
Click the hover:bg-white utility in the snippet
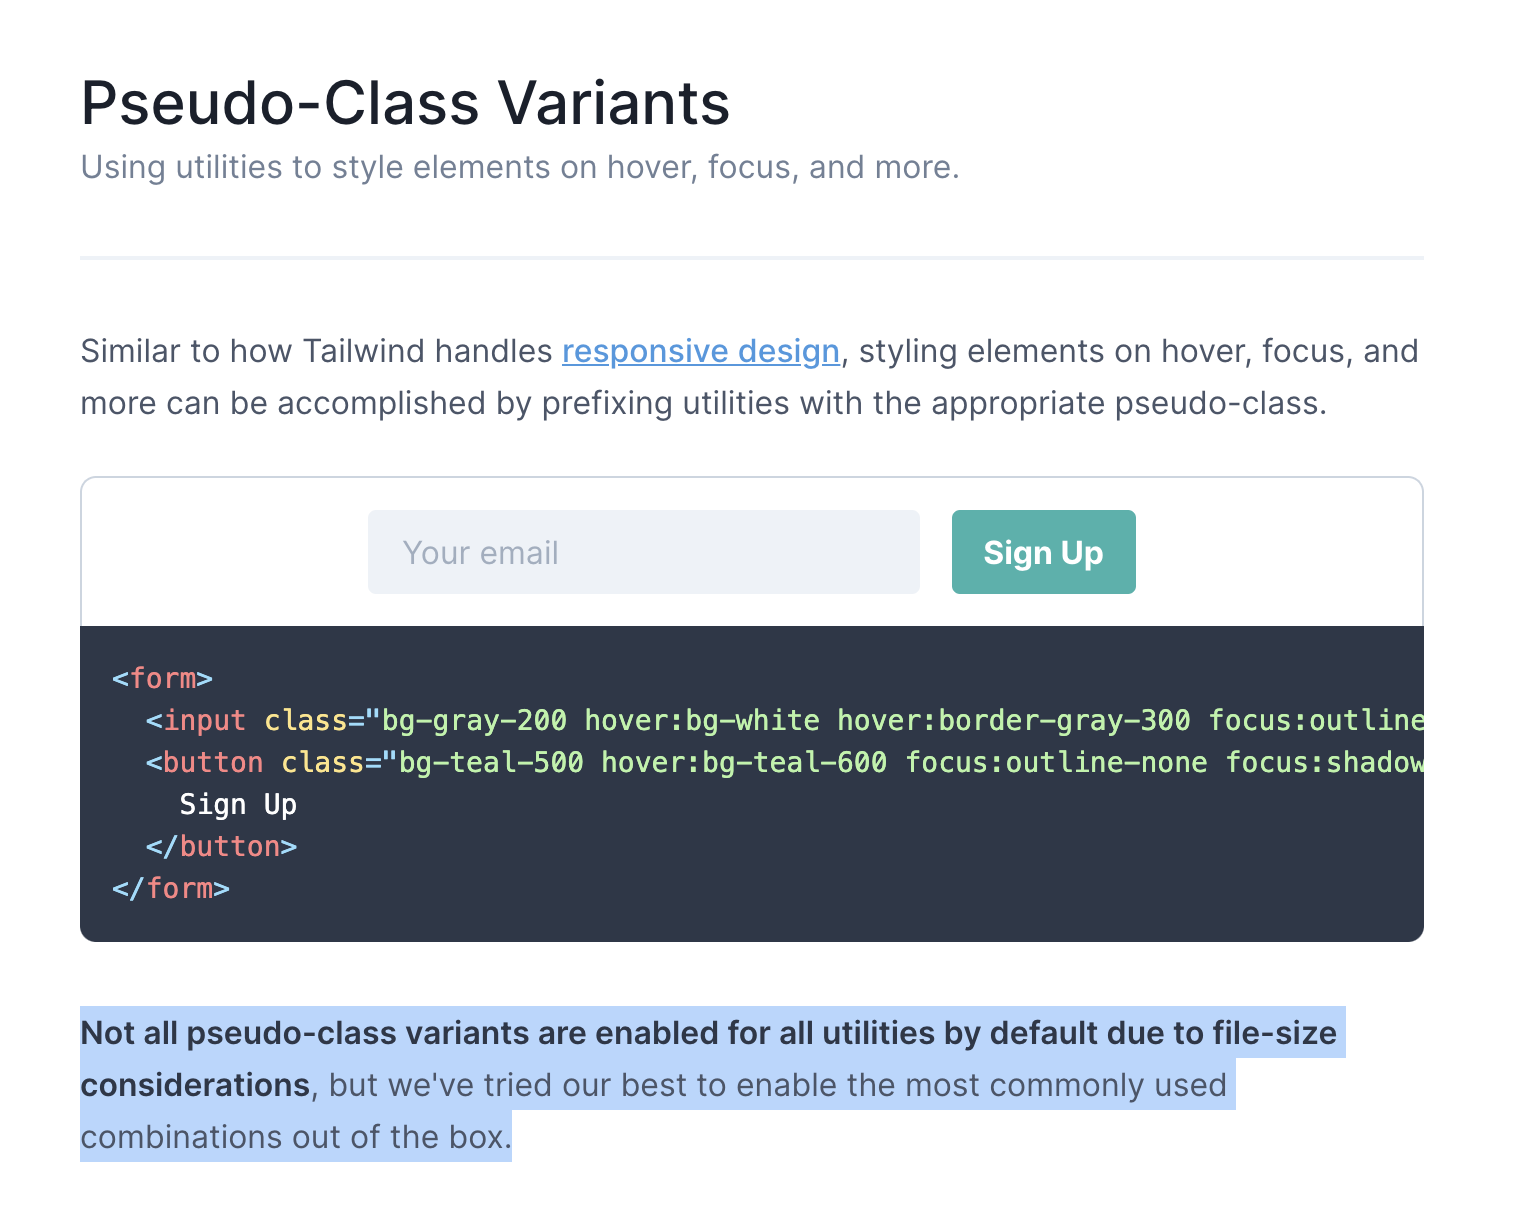point(702,720)
